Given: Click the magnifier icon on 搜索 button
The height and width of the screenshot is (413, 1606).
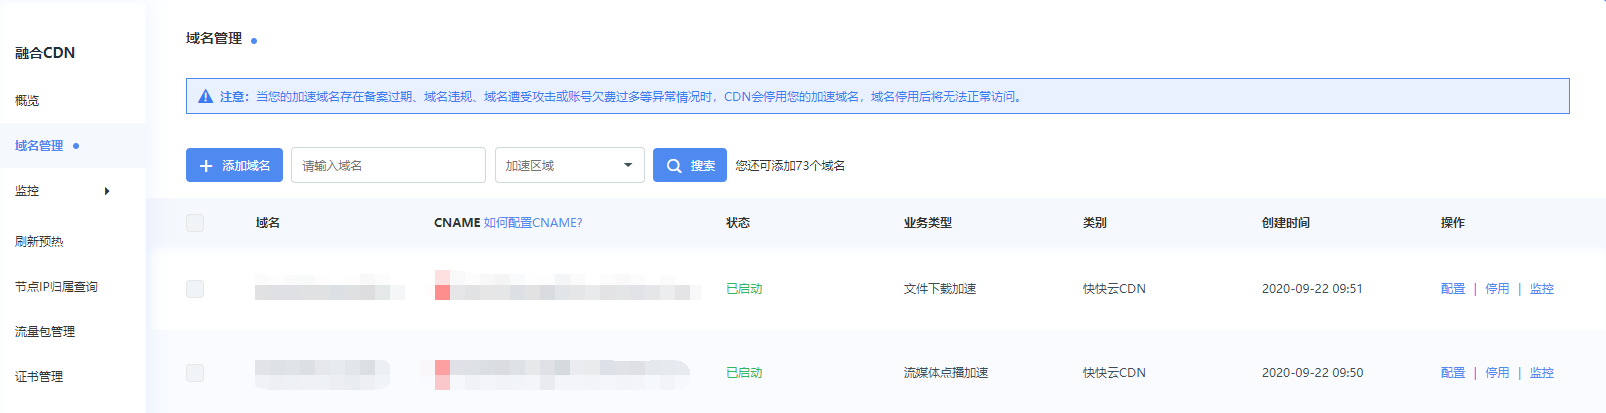Looking at the screenshot, I should [674, 166].
